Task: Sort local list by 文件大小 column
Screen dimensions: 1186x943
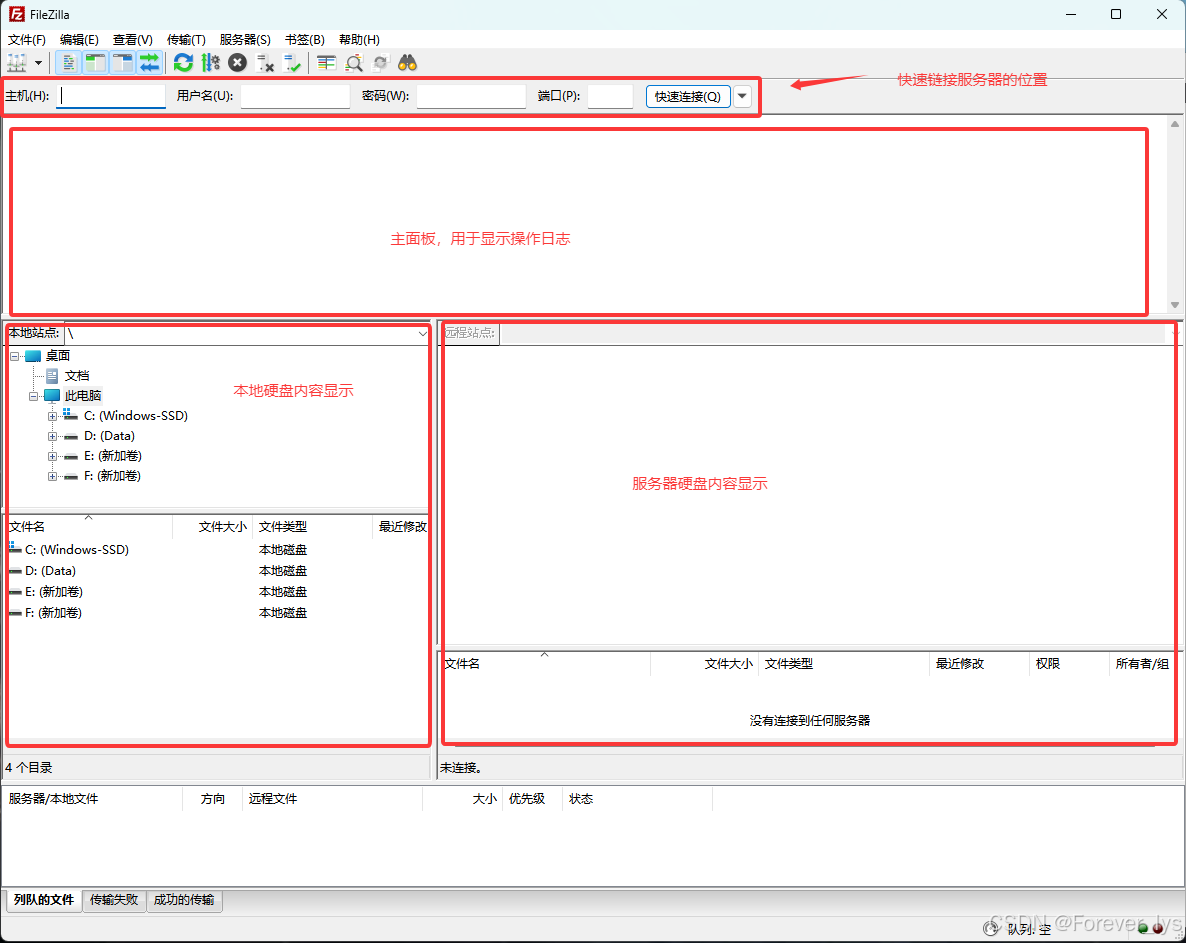Action: [x=213, y=526]
